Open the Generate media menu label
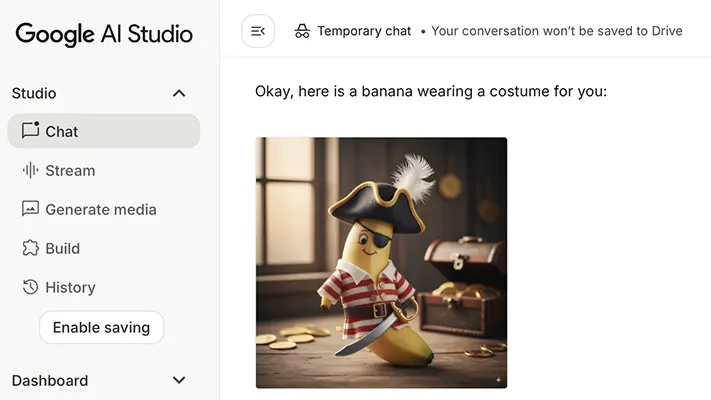This screenshot has width=711, height=400. [x=101, y=209]
